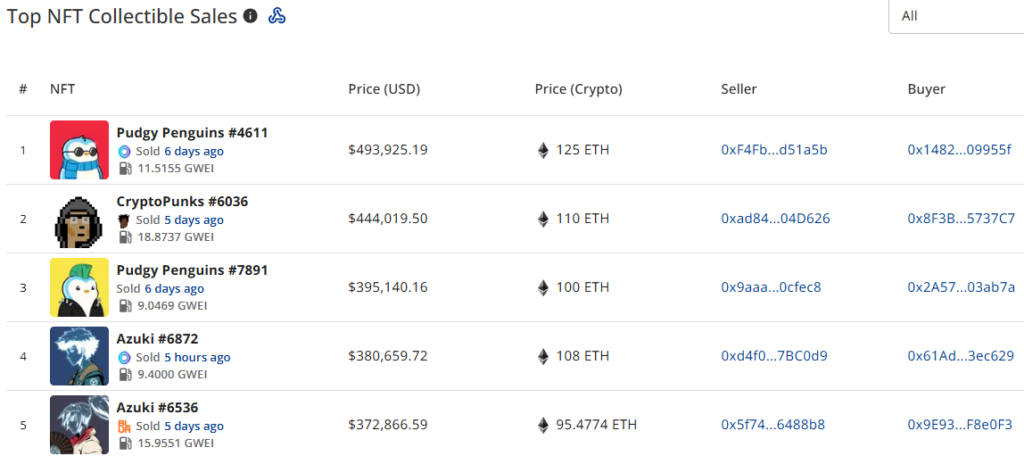Open buyer address 0x8F3B...5737C7
1024x456 pixels.
tap(961, 219)
